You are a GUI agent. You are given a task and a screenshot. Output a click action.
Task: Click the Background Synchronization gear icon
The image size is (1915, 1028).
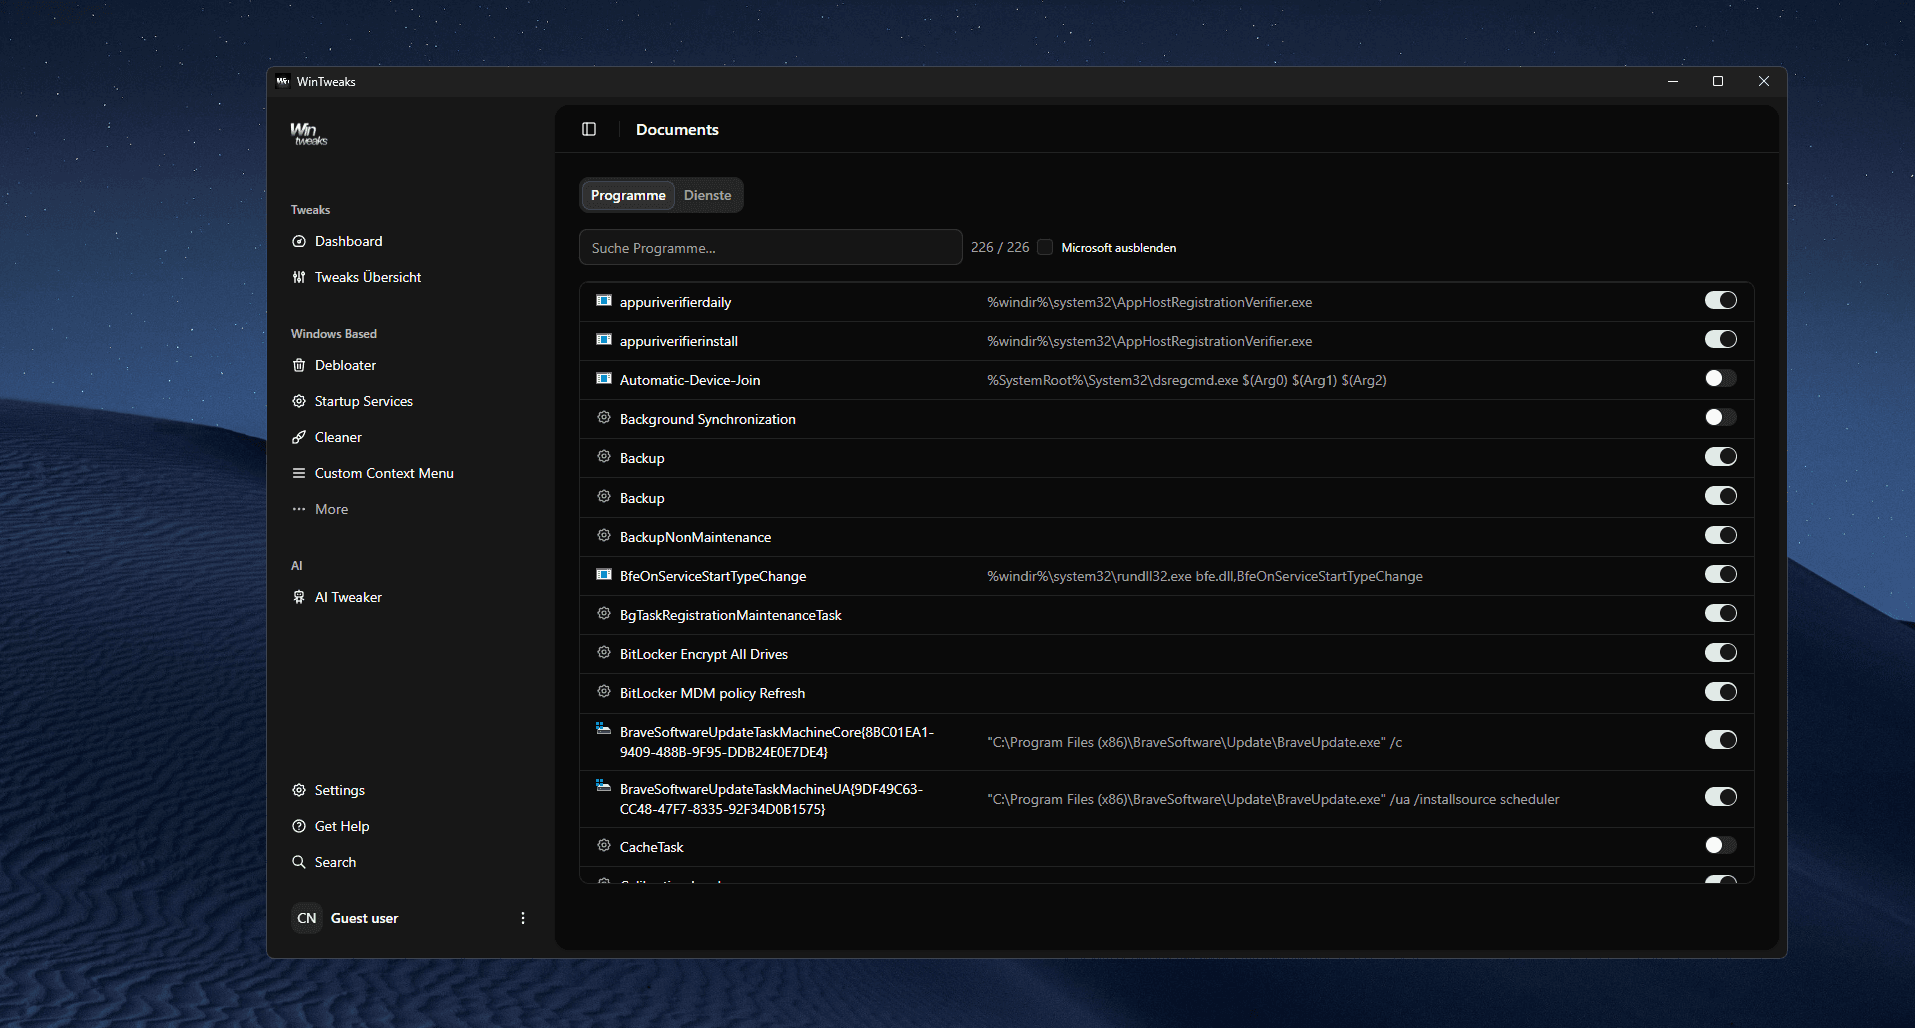pyautogui.click(x=604, y=417)
